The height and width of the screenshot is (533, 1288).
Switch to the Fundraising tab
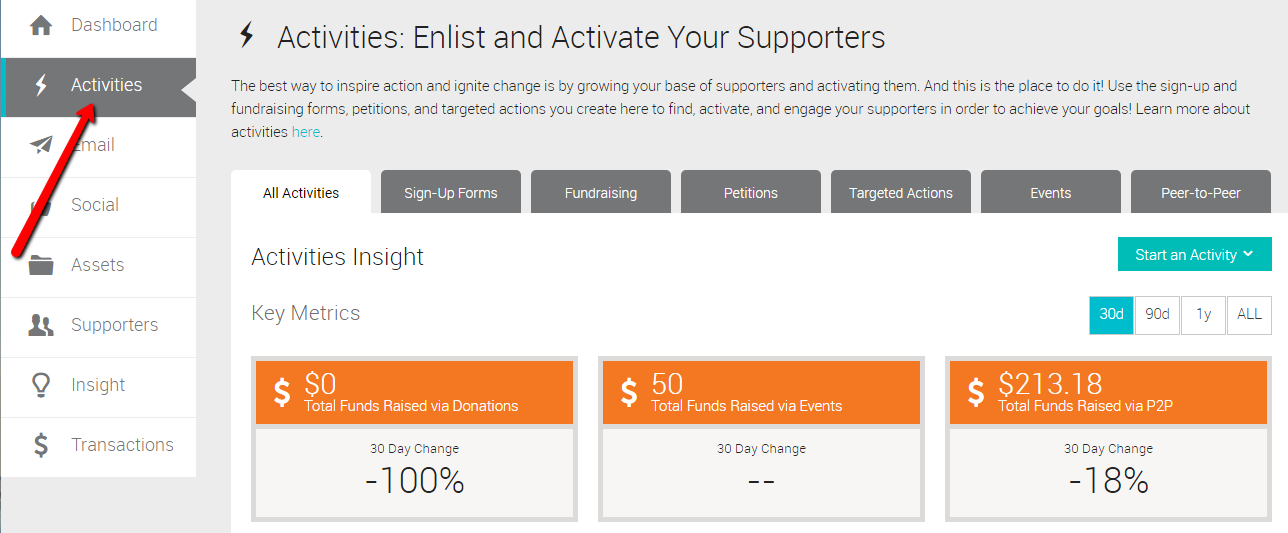[x=601, y=192]
